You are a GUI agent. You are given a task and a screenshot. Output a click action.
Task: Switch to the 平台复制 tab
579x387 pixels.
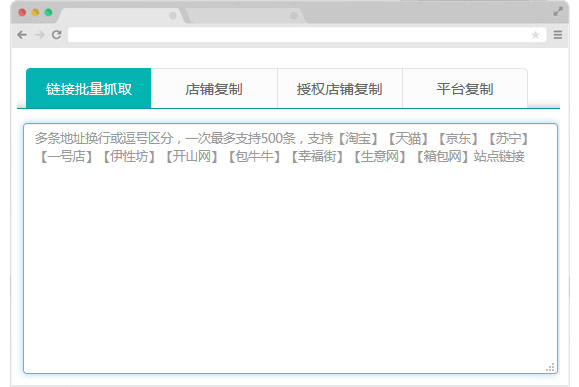[x=465, y=89]
